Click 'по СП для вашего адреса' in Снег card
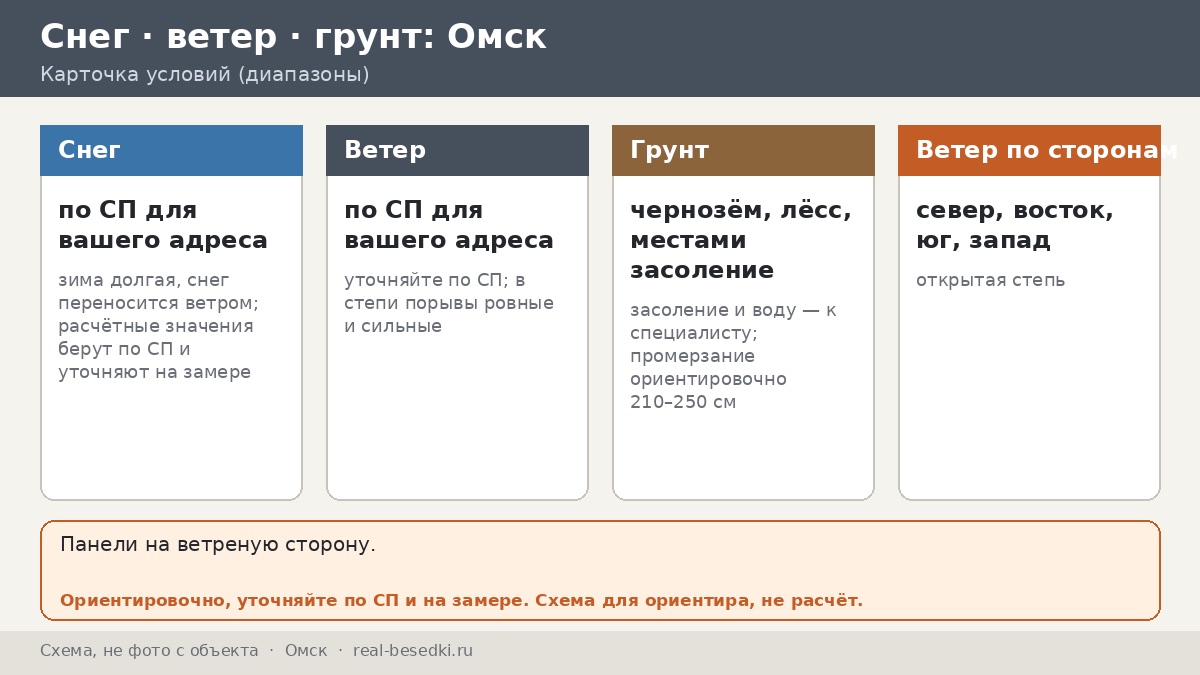The height and width of the screenshot is (675, 1200). pyautogui.click(x=163, y=225)
